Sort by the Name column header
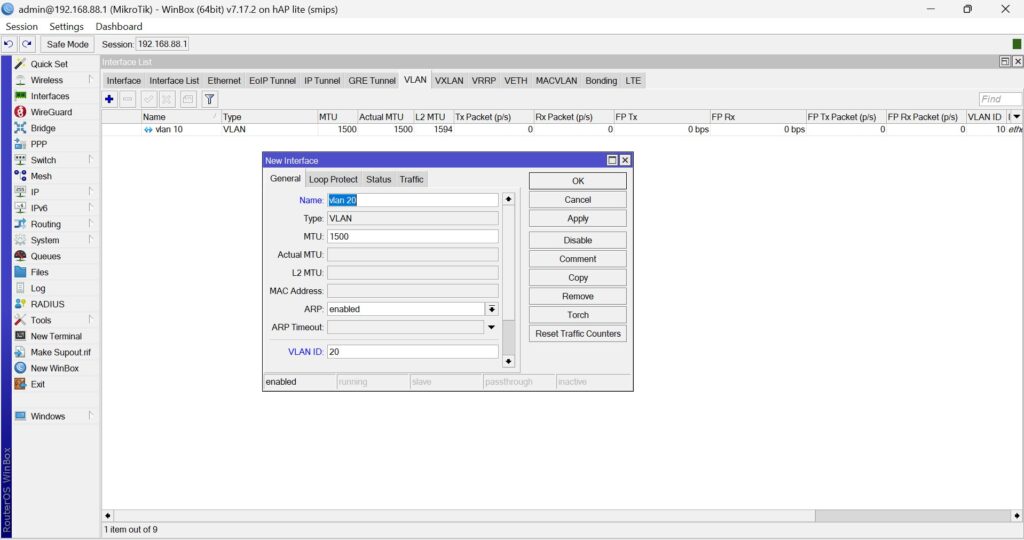Screen dimensions: 1024x540 (180, 117)
